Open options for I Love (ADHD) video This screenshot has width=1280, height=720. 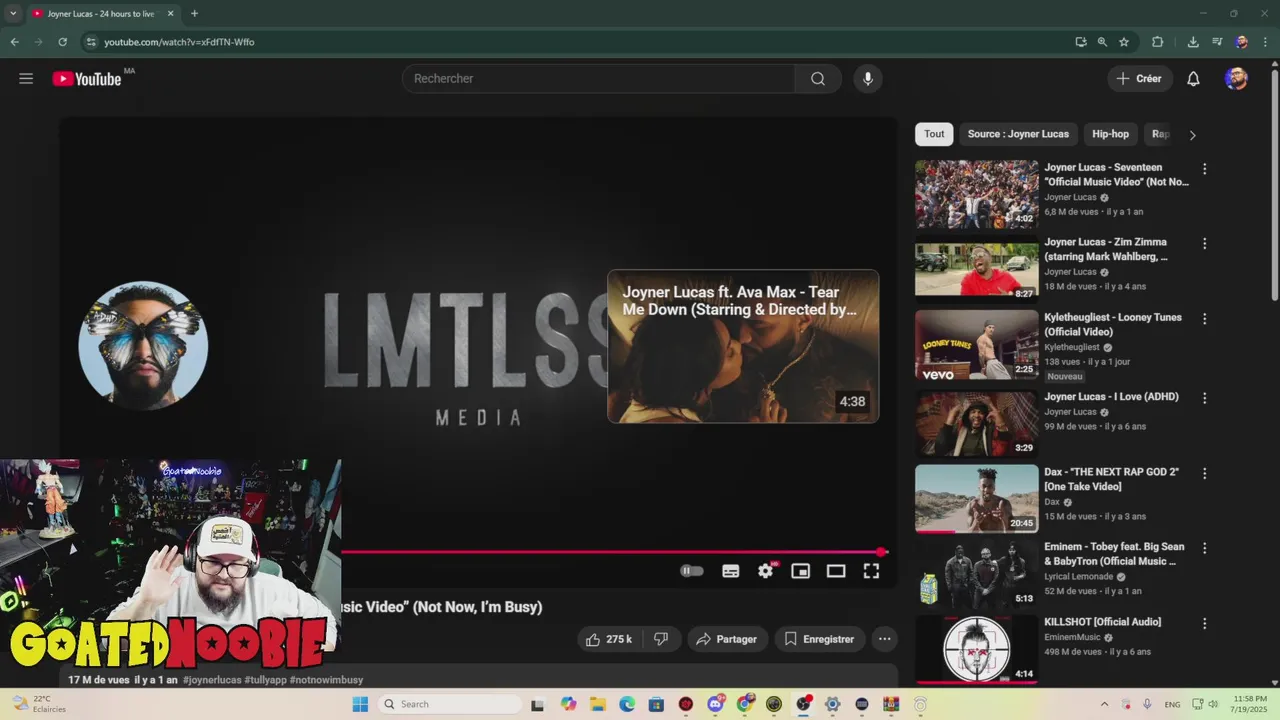pos(1204,398)
